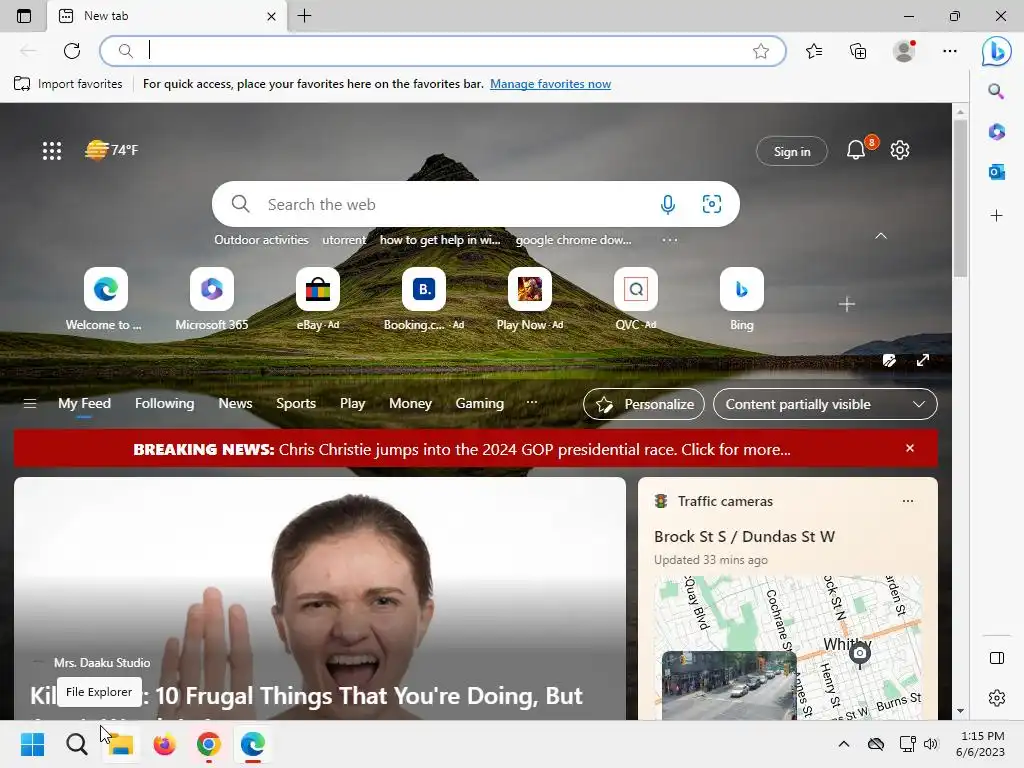Viewport: 1024px width, 768px height.
Task: Open a new tab with plus button
Action: click(x=304, y=16)
